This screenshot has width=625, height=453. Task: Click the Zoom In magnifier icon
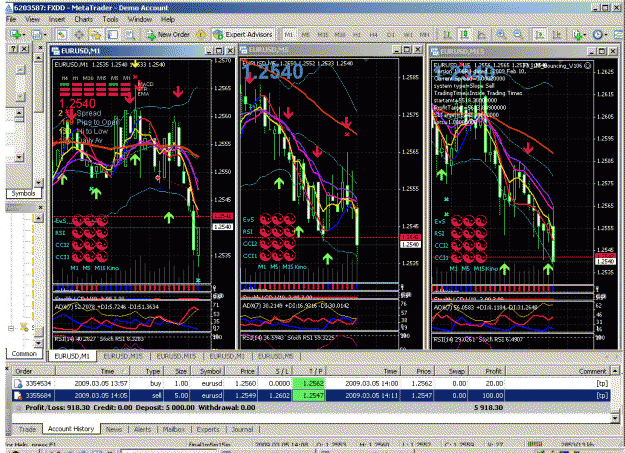(x=501, y=35)
